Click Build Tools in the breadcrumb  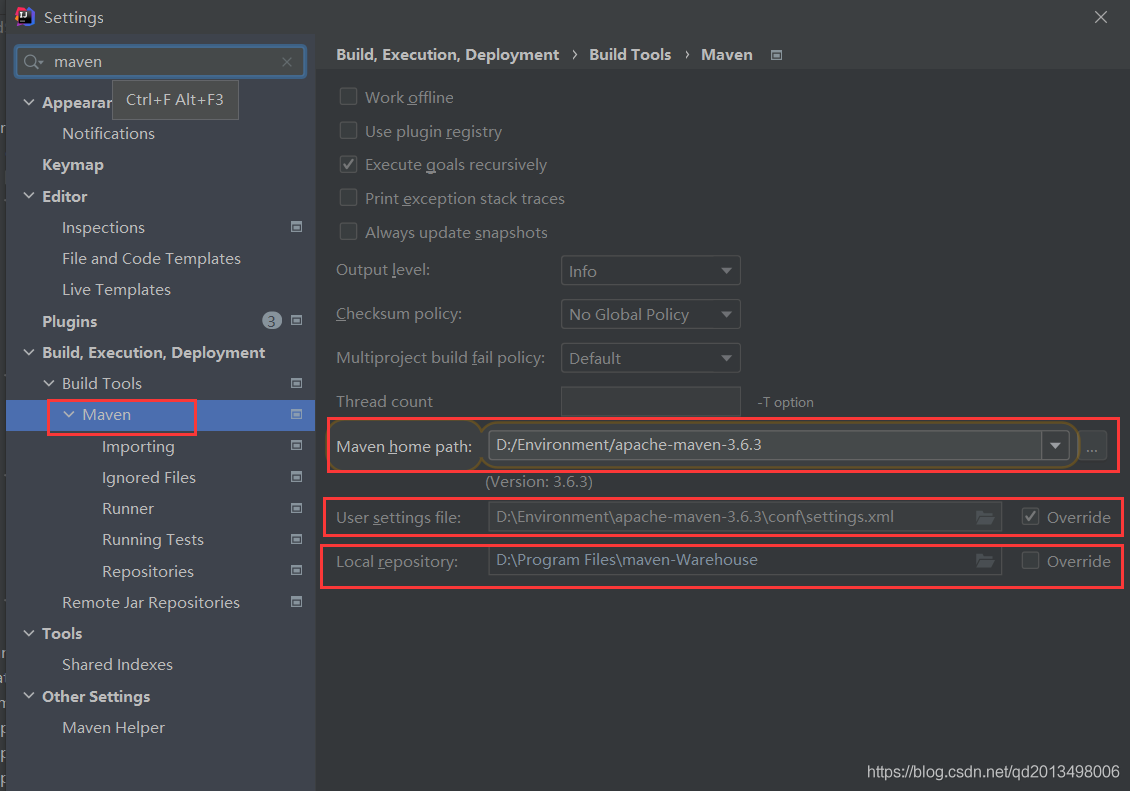tap(630, 55)
